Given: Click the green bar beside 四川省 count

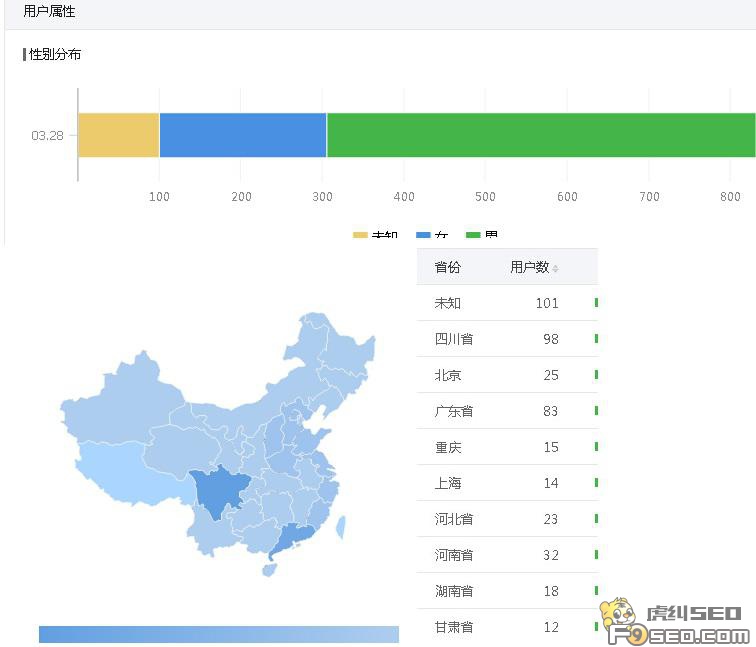Looking at the screenshot, I should click(596, 338).
